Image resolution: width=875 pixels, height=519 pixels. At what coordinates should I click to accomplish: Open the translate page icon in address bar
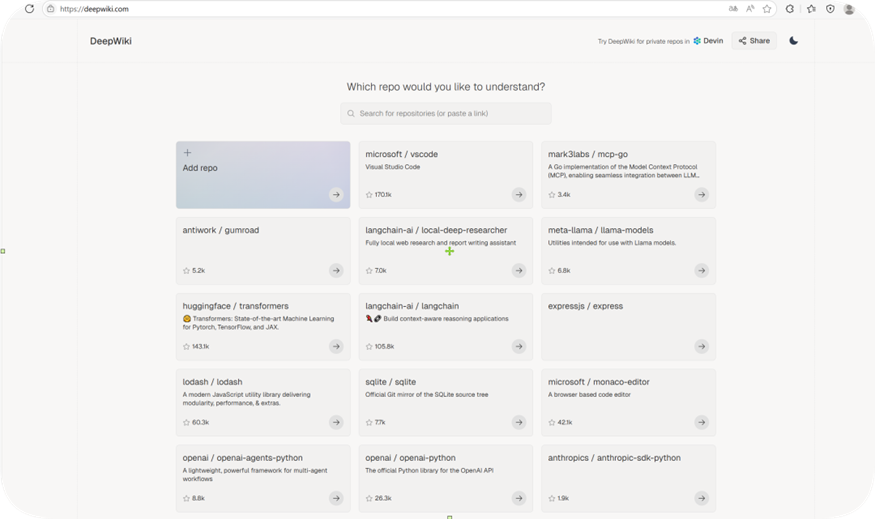733,9
